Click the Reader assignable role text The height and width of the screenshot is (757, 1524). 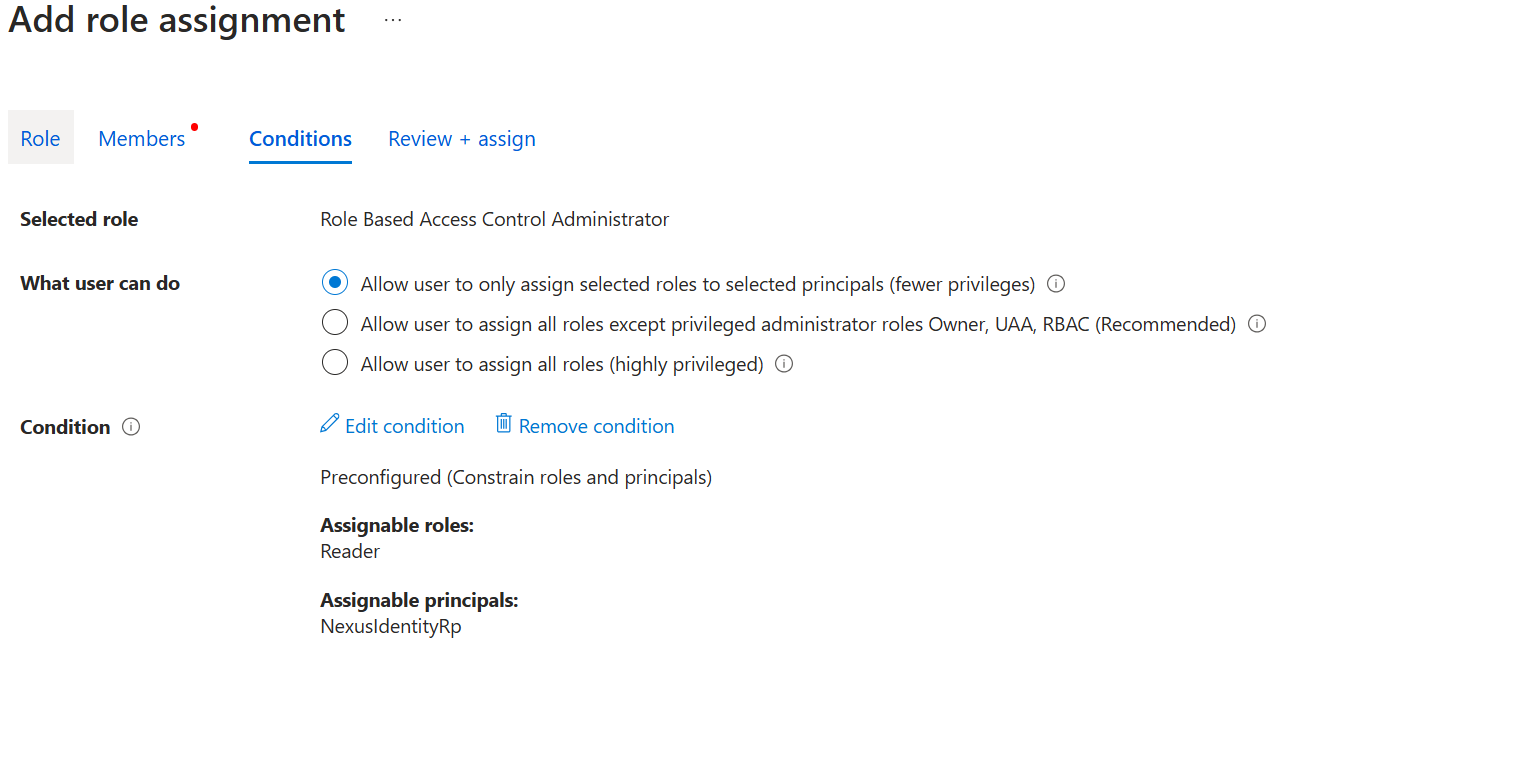[350, 551]
